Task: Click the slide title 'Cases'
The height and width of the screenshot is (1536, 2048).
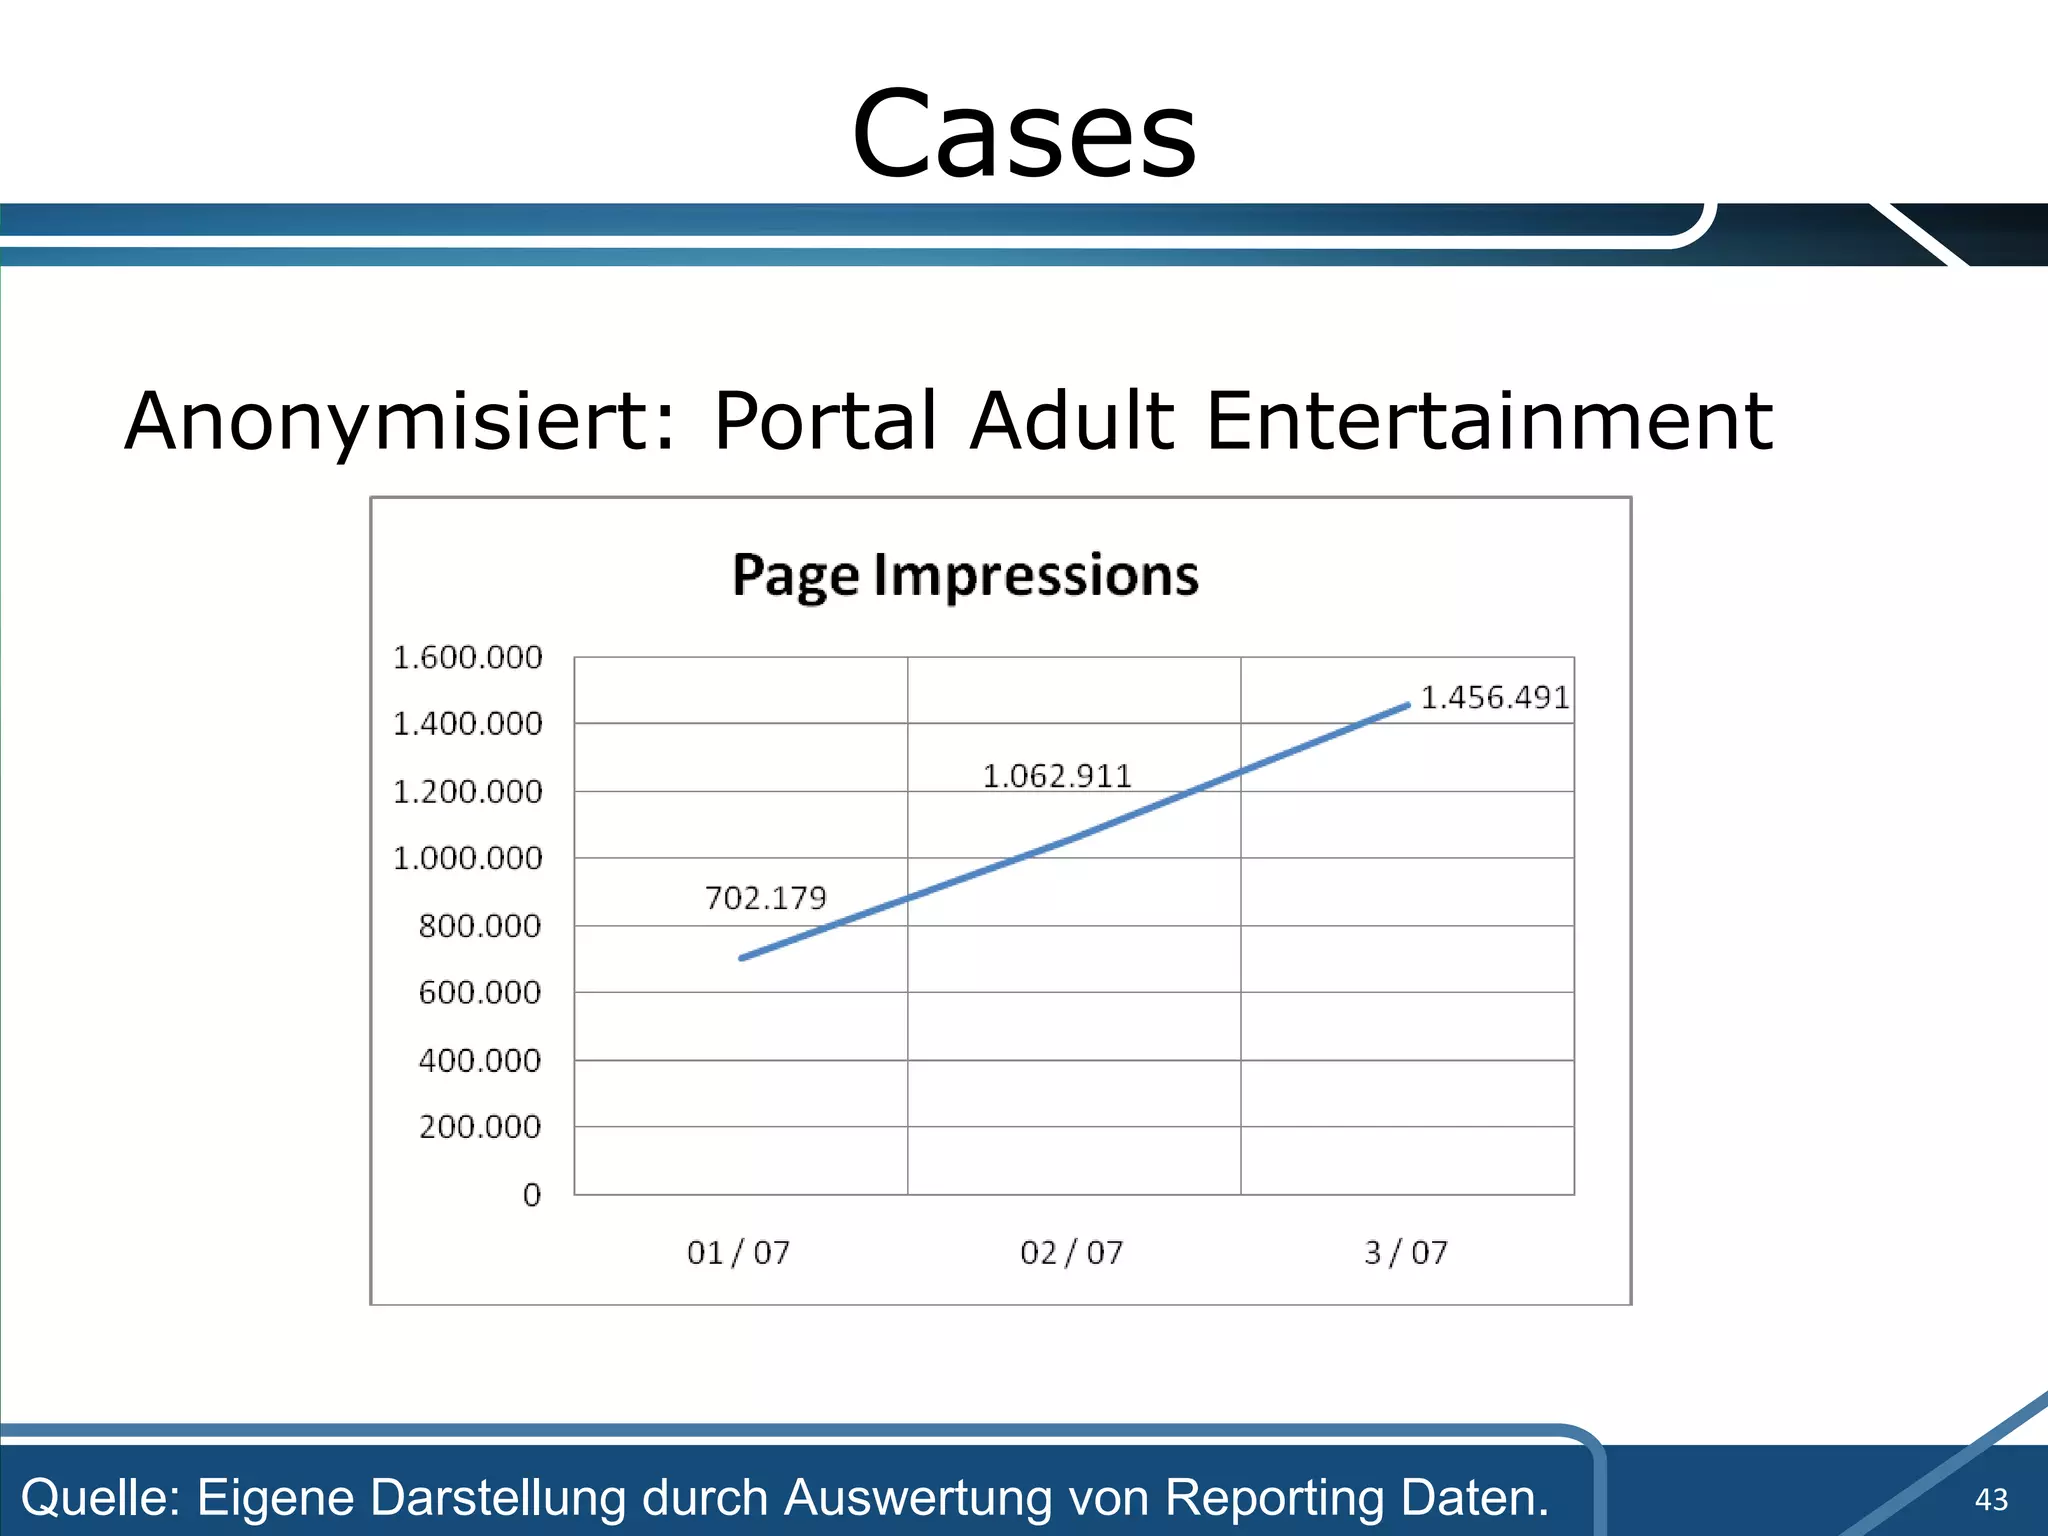Action: [1024, 134]
